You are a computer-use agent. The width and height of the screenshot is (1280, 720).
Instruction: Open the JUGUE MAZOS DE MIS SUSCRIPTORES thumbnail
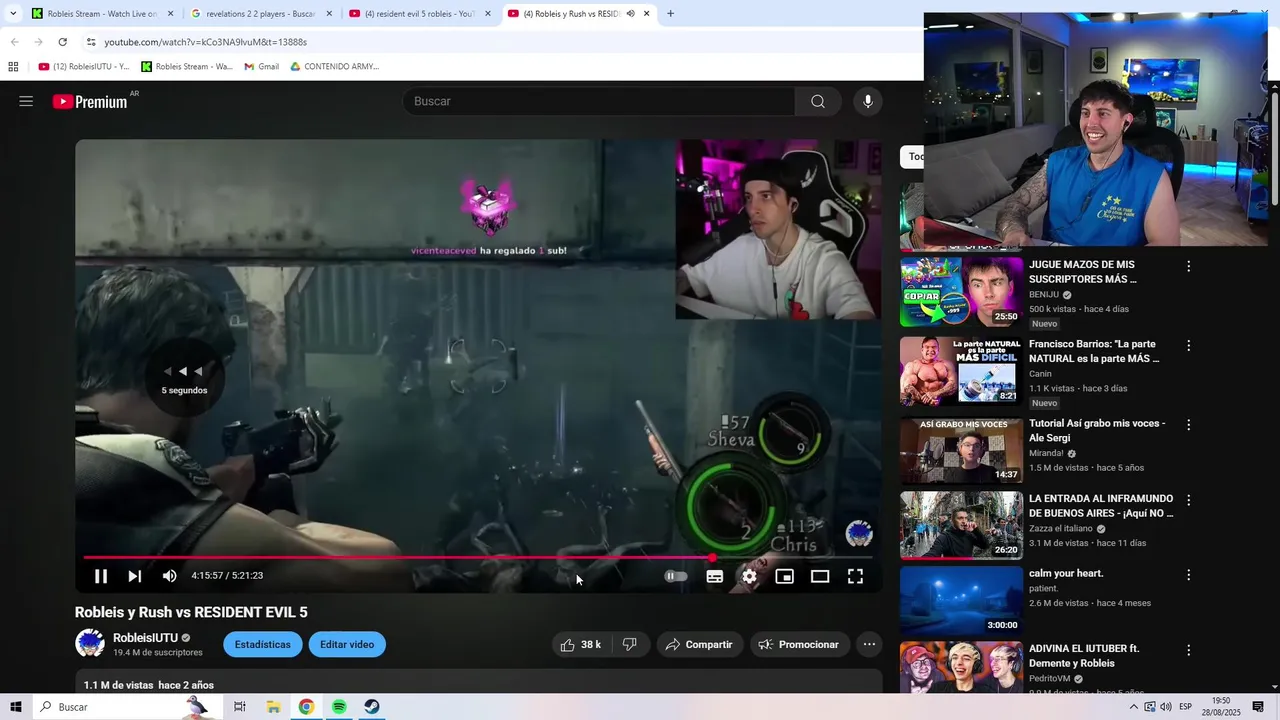click(961, 292)
